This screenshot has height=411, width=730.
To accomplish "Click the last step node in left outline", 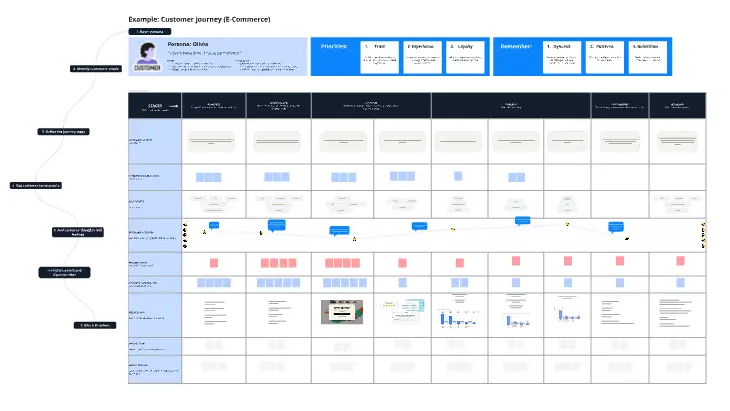I will [x=95, y=325].
